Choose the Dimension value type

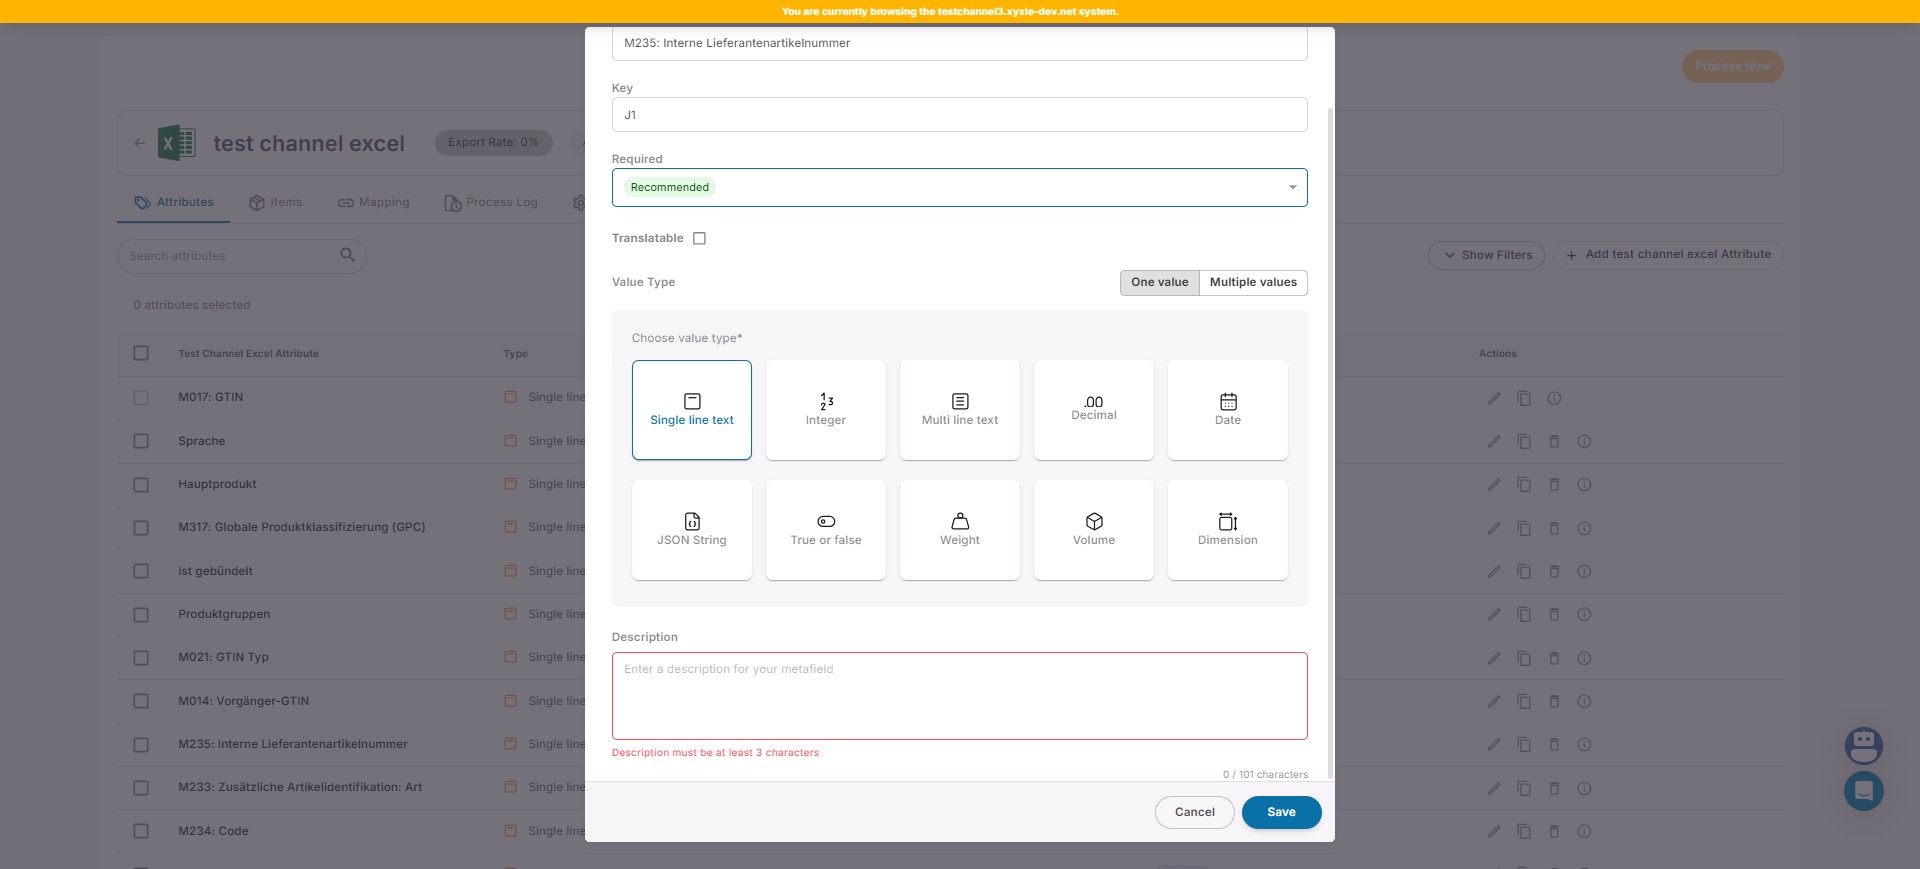(1227, 530)
